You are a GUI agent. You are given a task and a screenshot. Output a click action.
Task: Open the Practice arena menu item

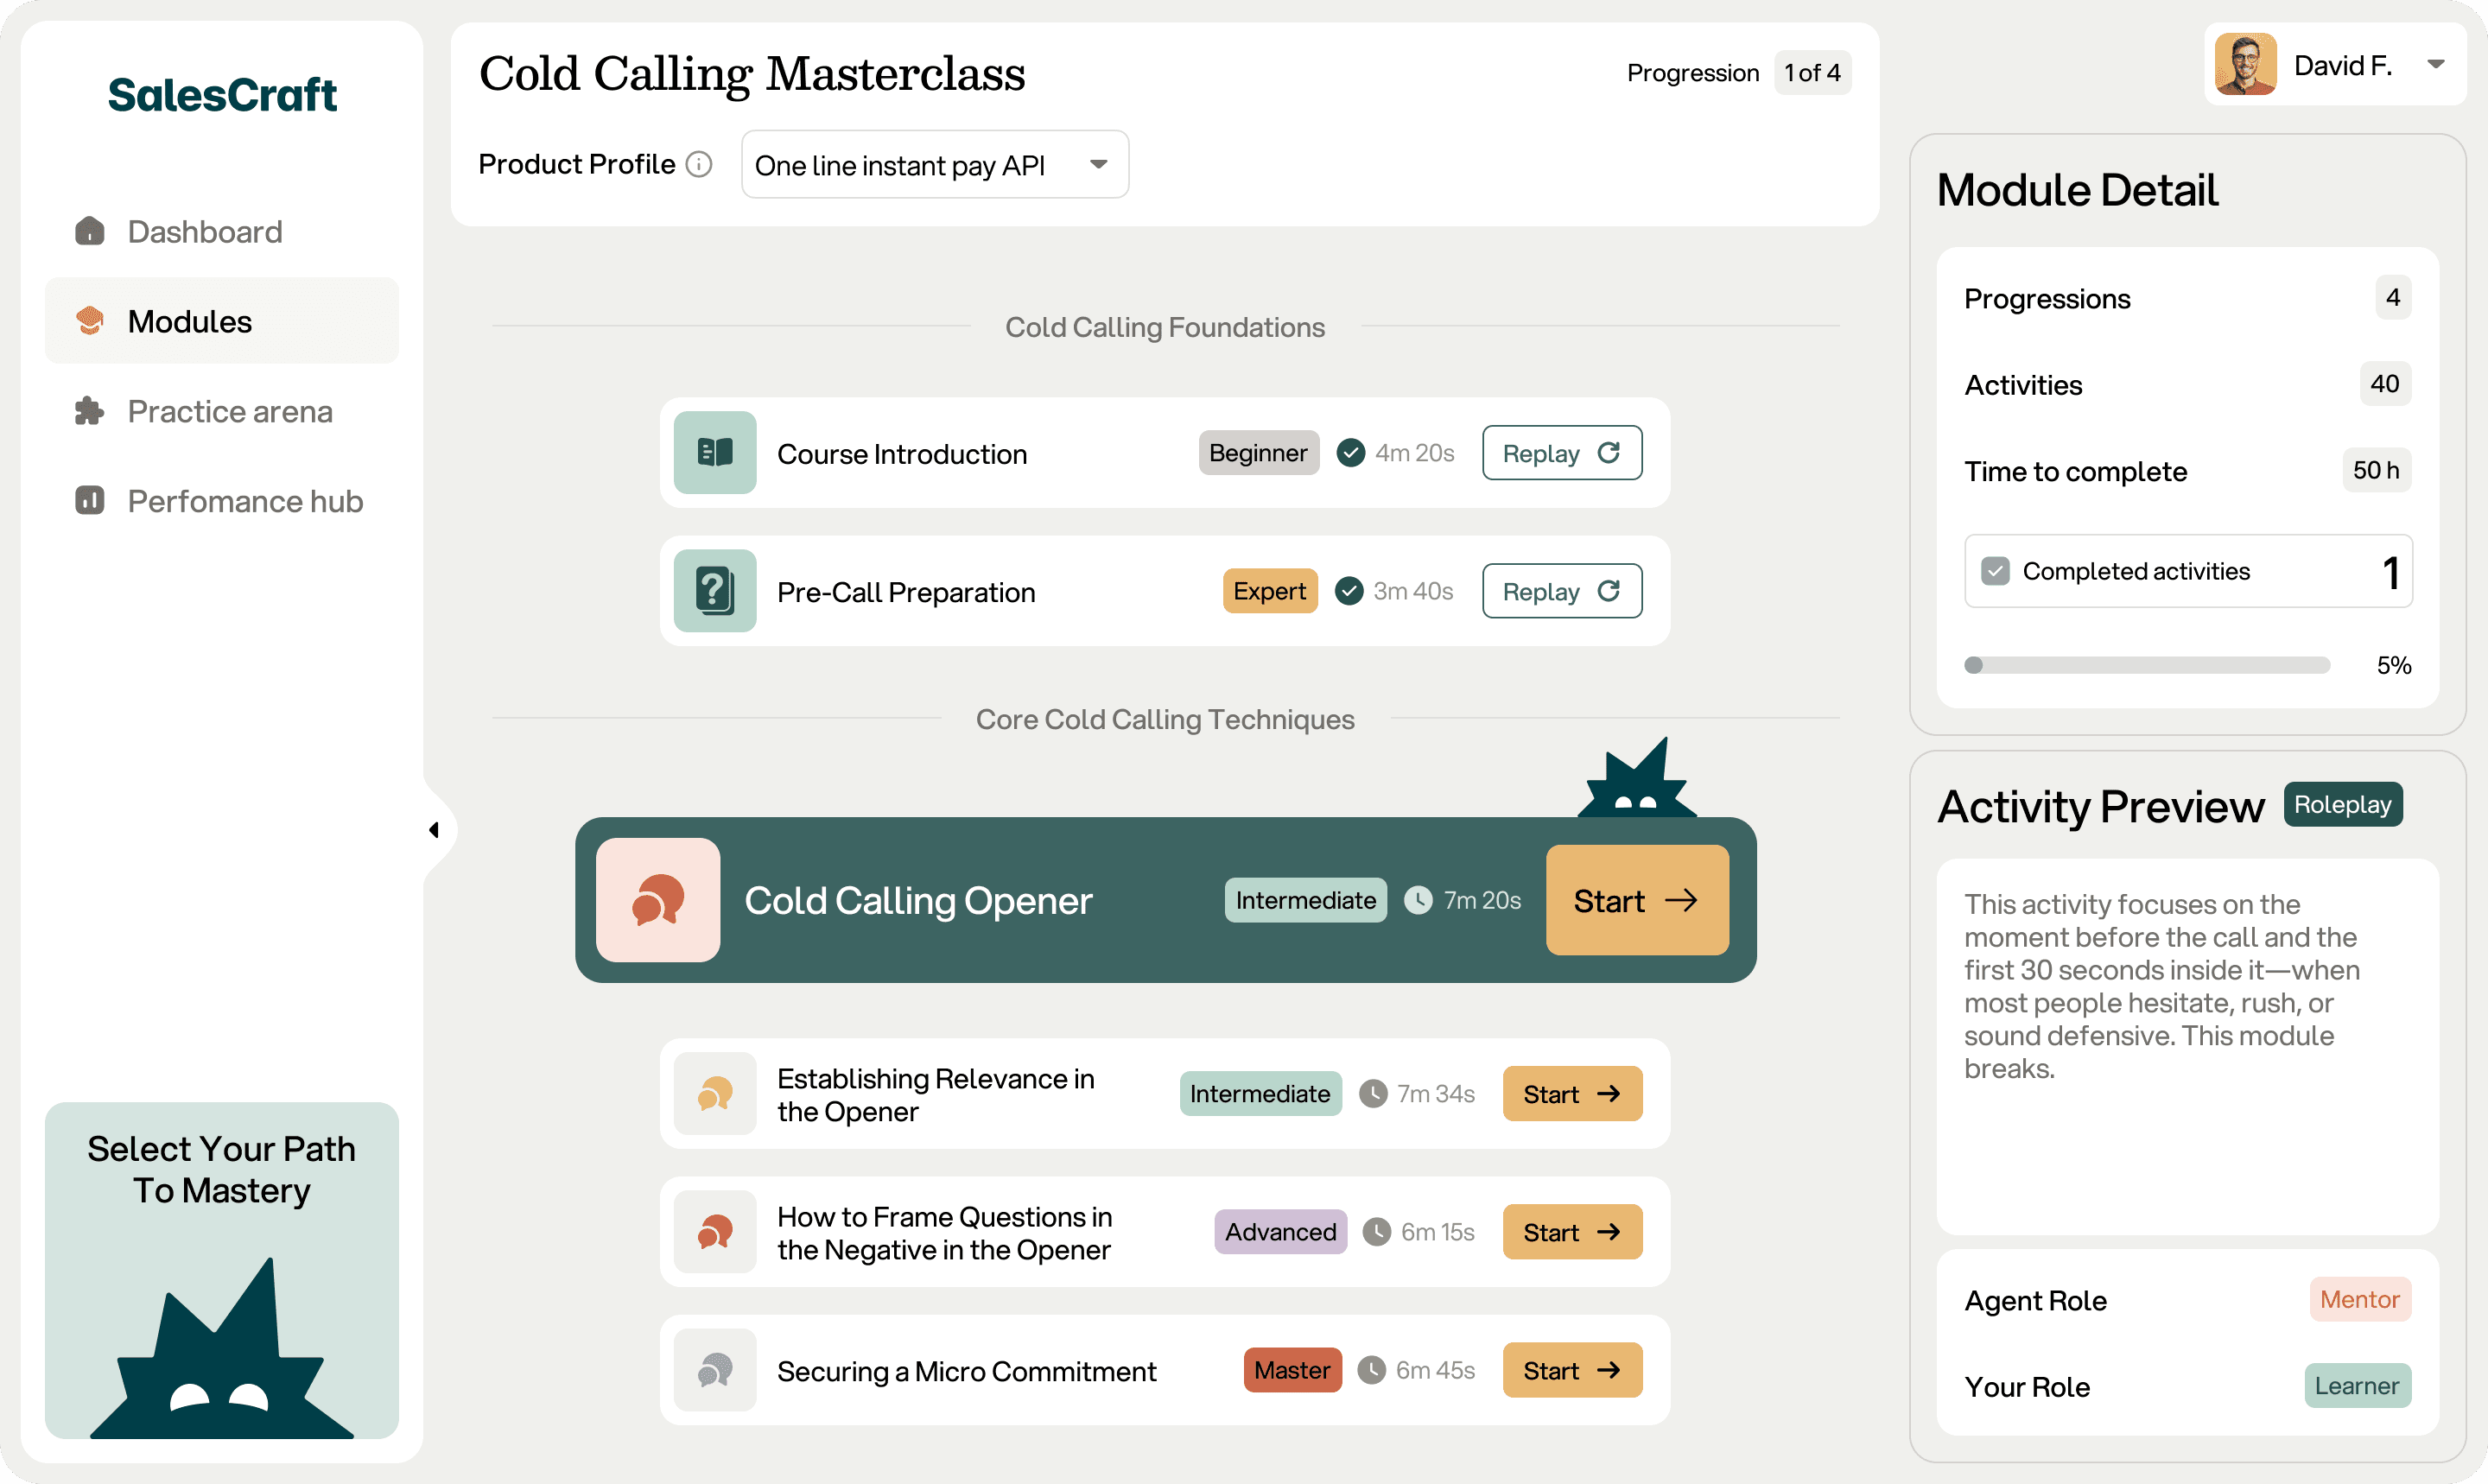pyautogui.click(x=229, y=411)
